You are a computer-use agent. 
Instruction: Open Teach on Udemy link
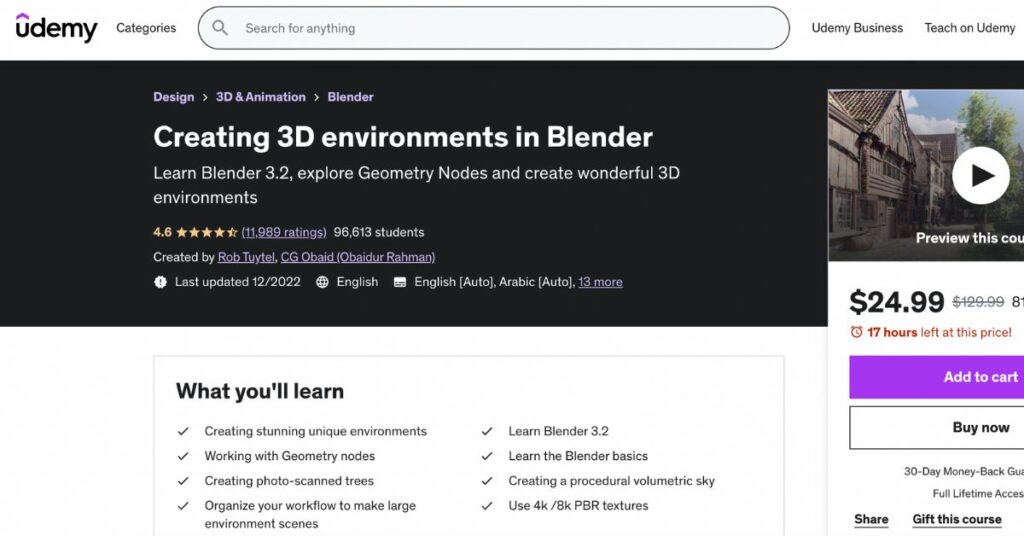[969, 28]
